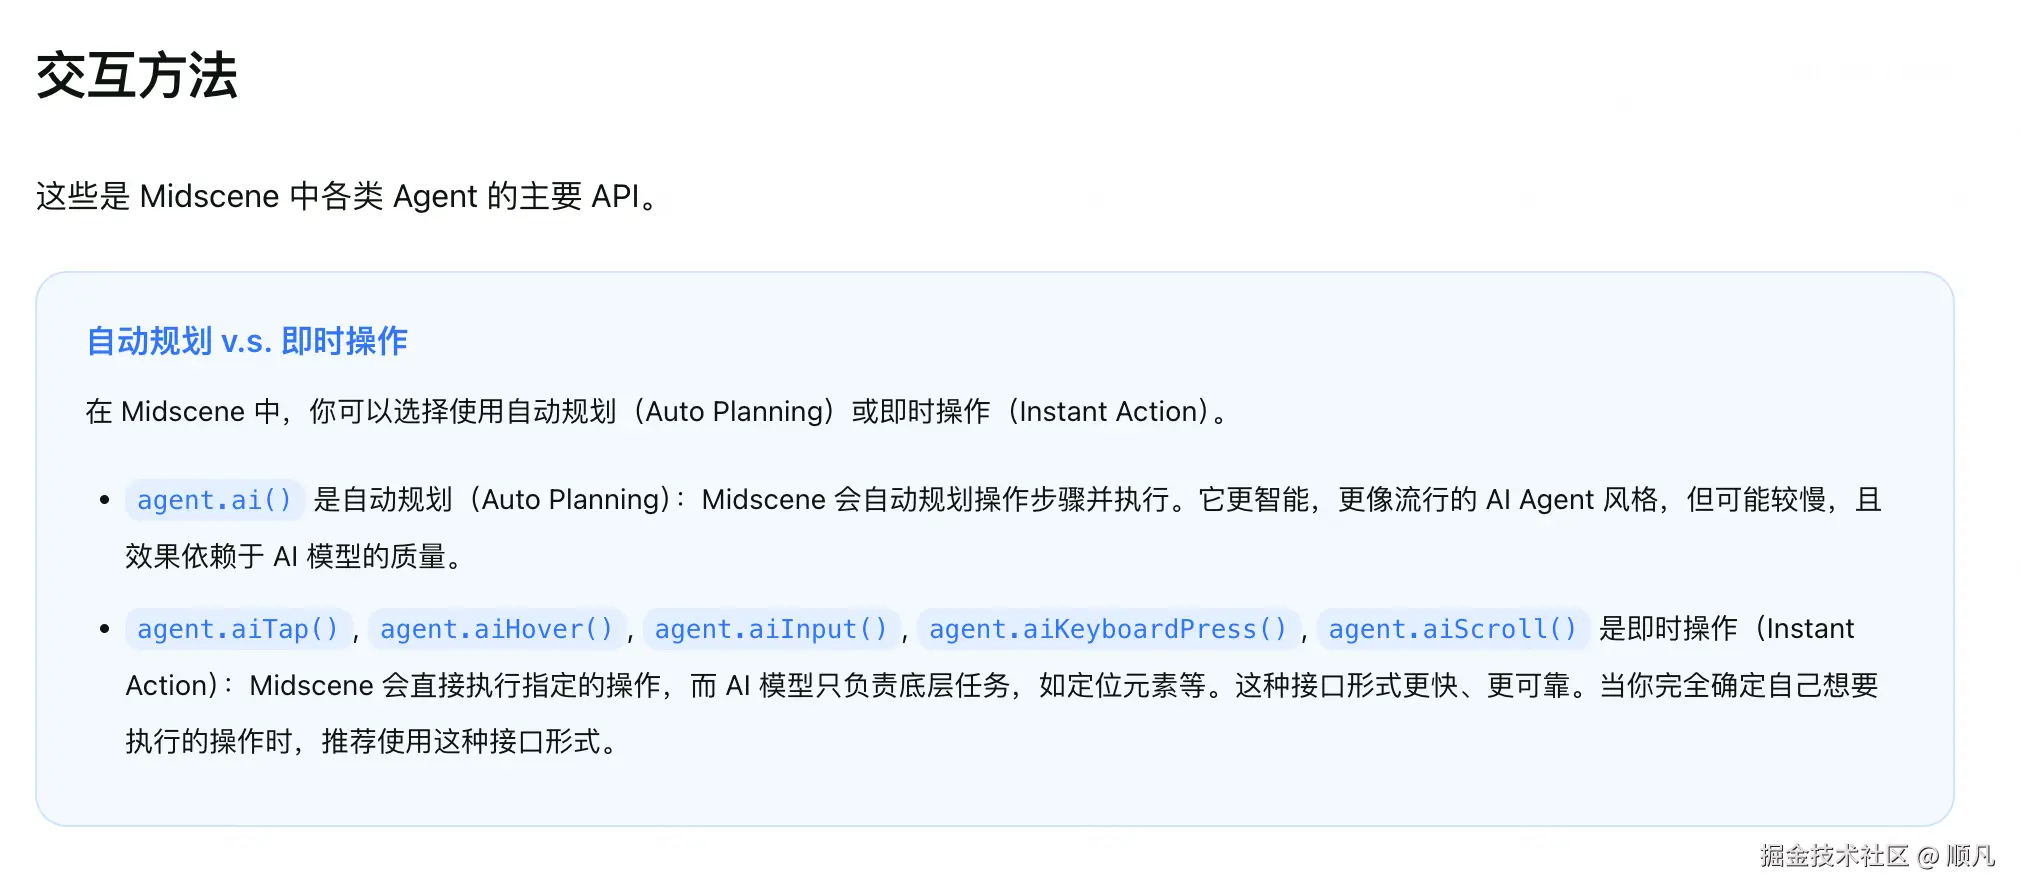
Task: Open the agent.aiHover() API link
Action: click(496, 629)
